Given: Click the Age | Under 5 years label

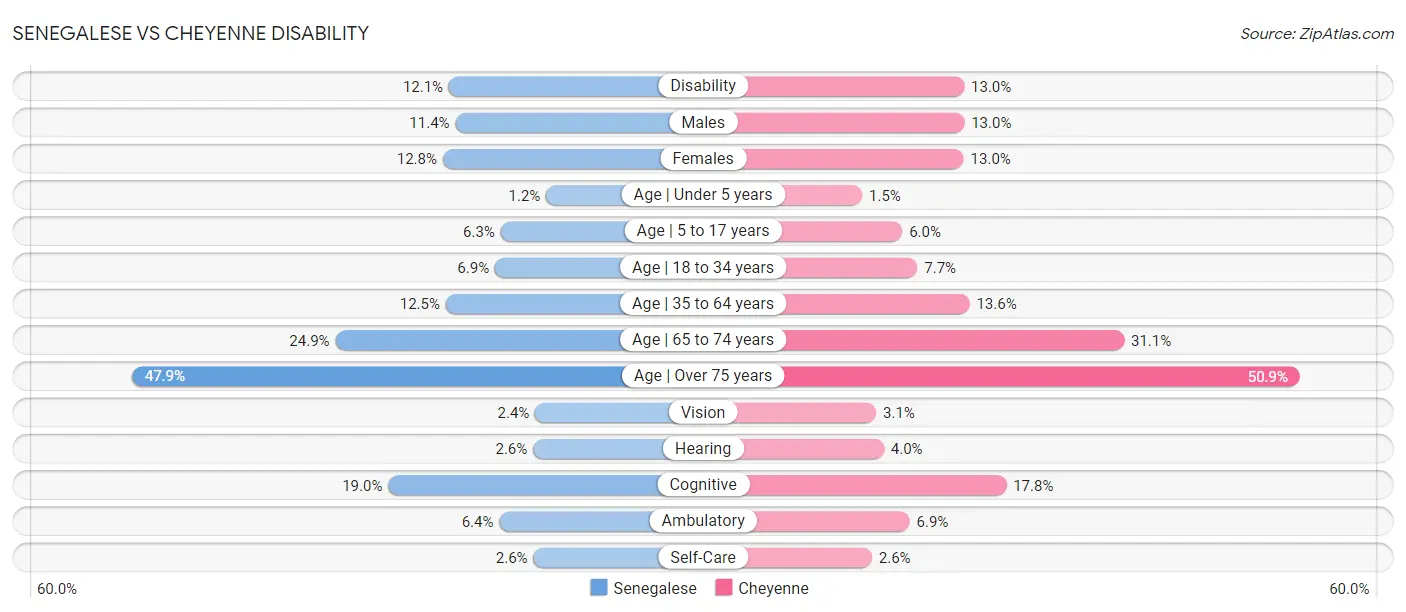Looking at the screenshot, I should click(x=703, y=194).
